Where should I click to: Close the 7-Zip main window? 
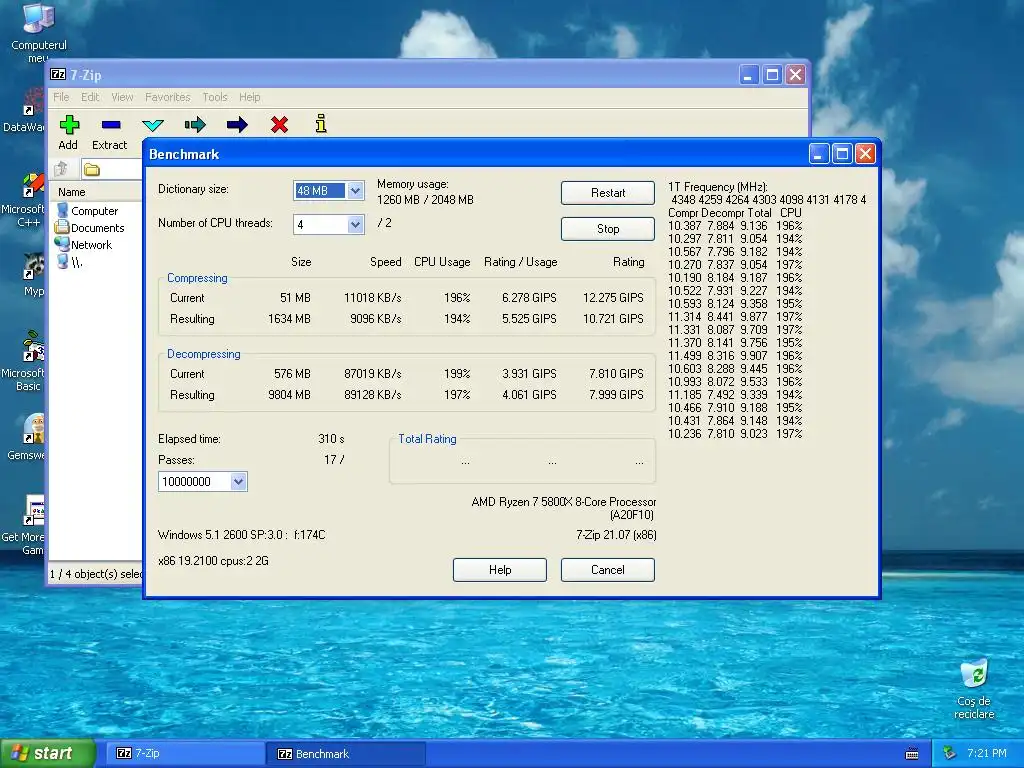795,74
